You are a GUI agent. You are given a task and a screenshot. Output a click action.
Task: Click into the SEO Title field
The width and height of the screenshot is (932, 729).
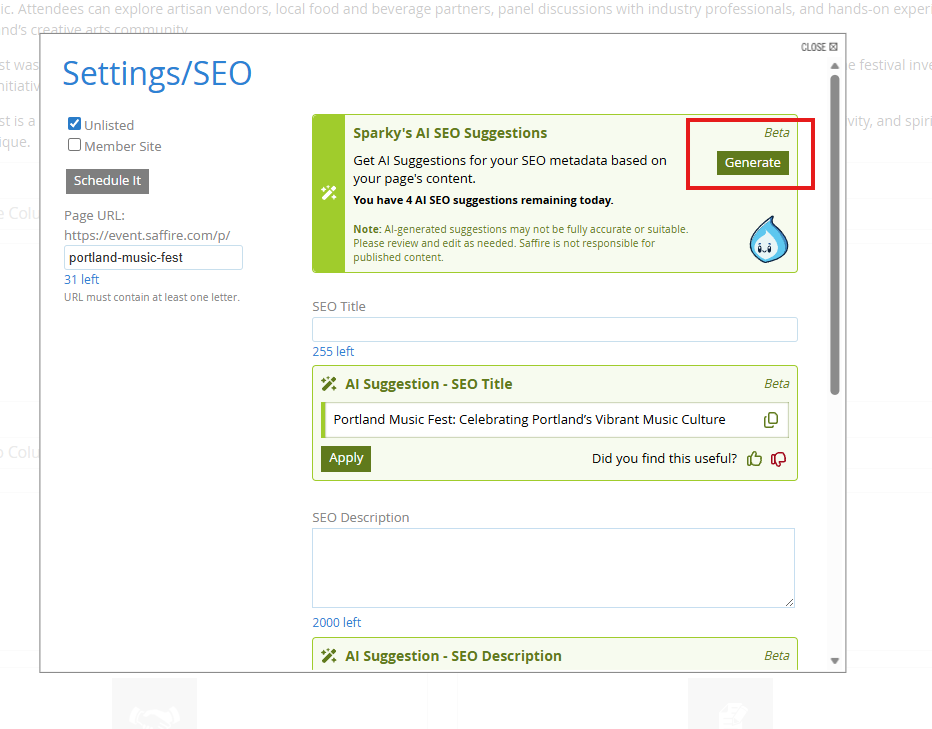pos(555,329)
